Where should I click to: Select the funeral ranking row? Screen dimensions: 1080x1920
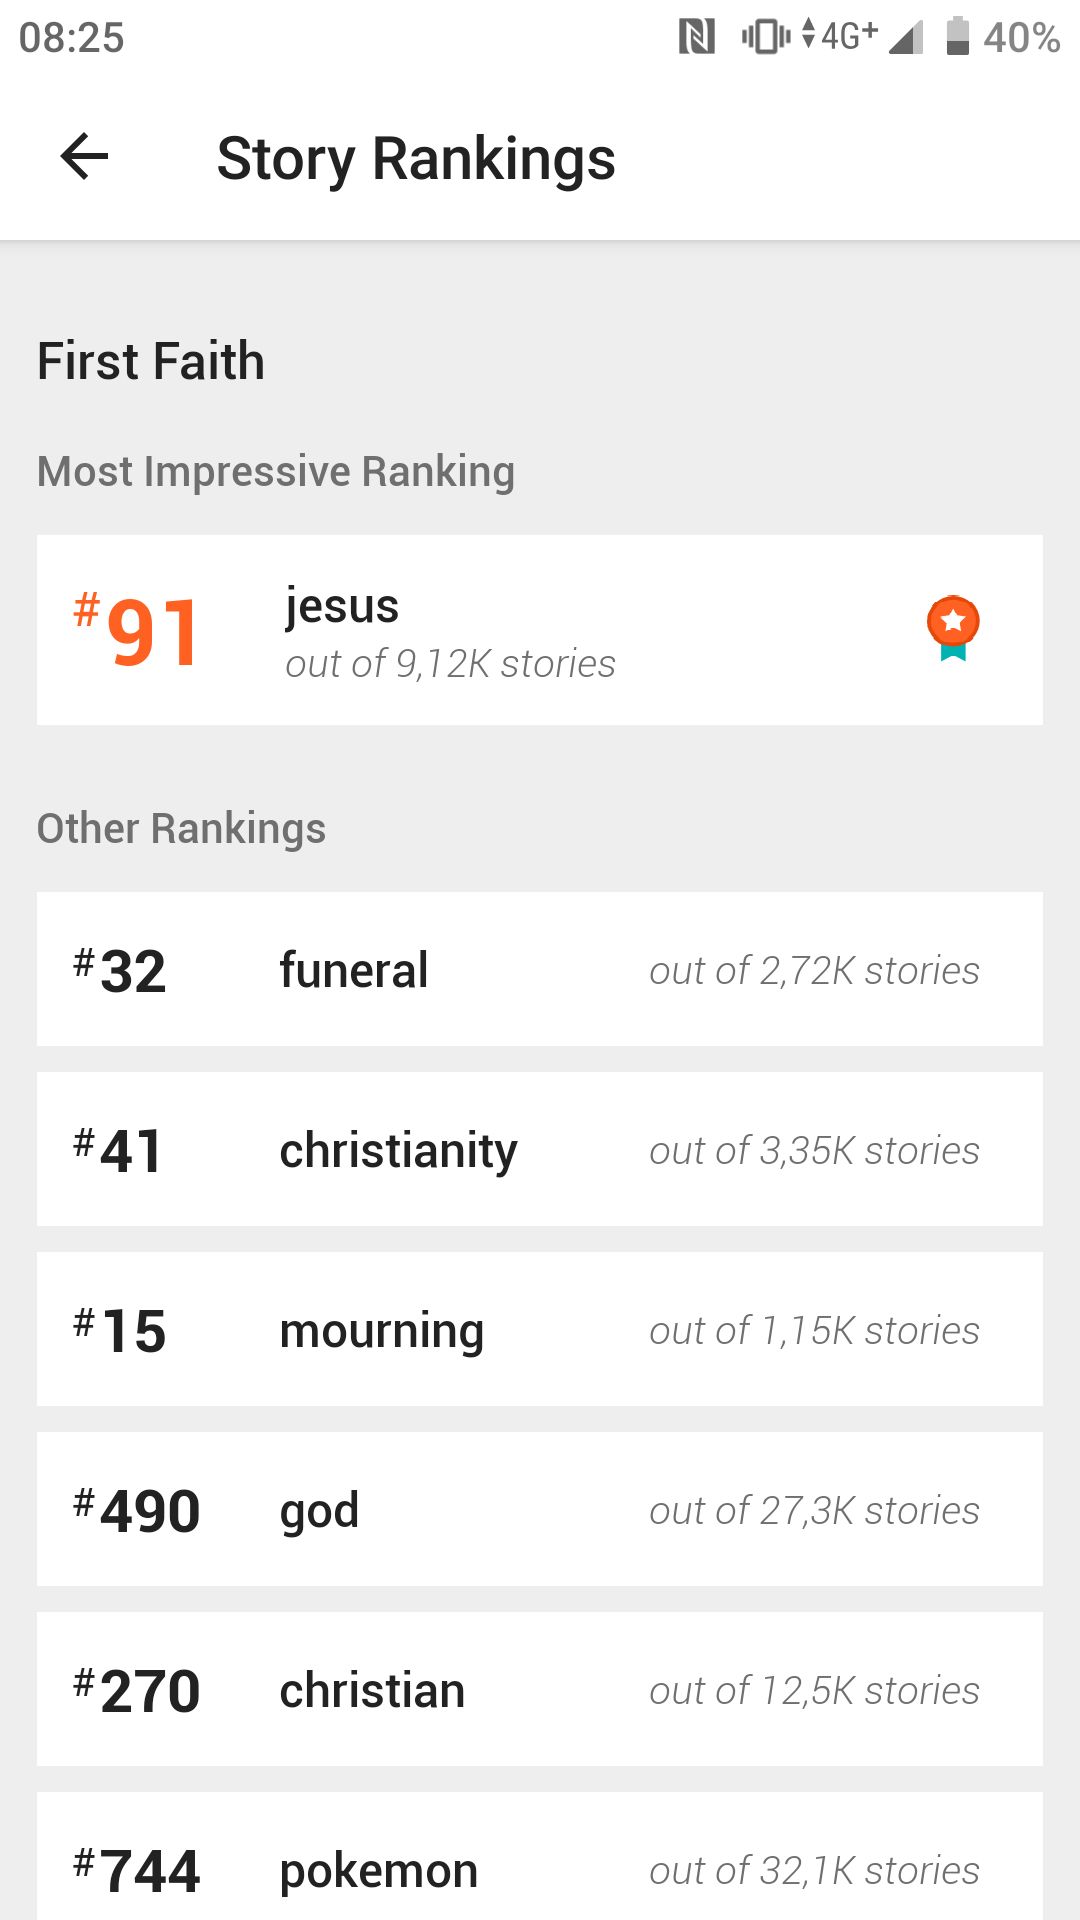540,969
